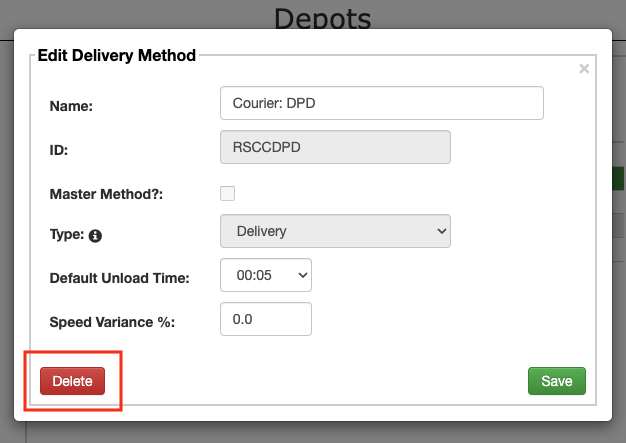The width and height of the screenshot is (626, 443).
Task: Click the red Delete button
Action: coord(72,381)
